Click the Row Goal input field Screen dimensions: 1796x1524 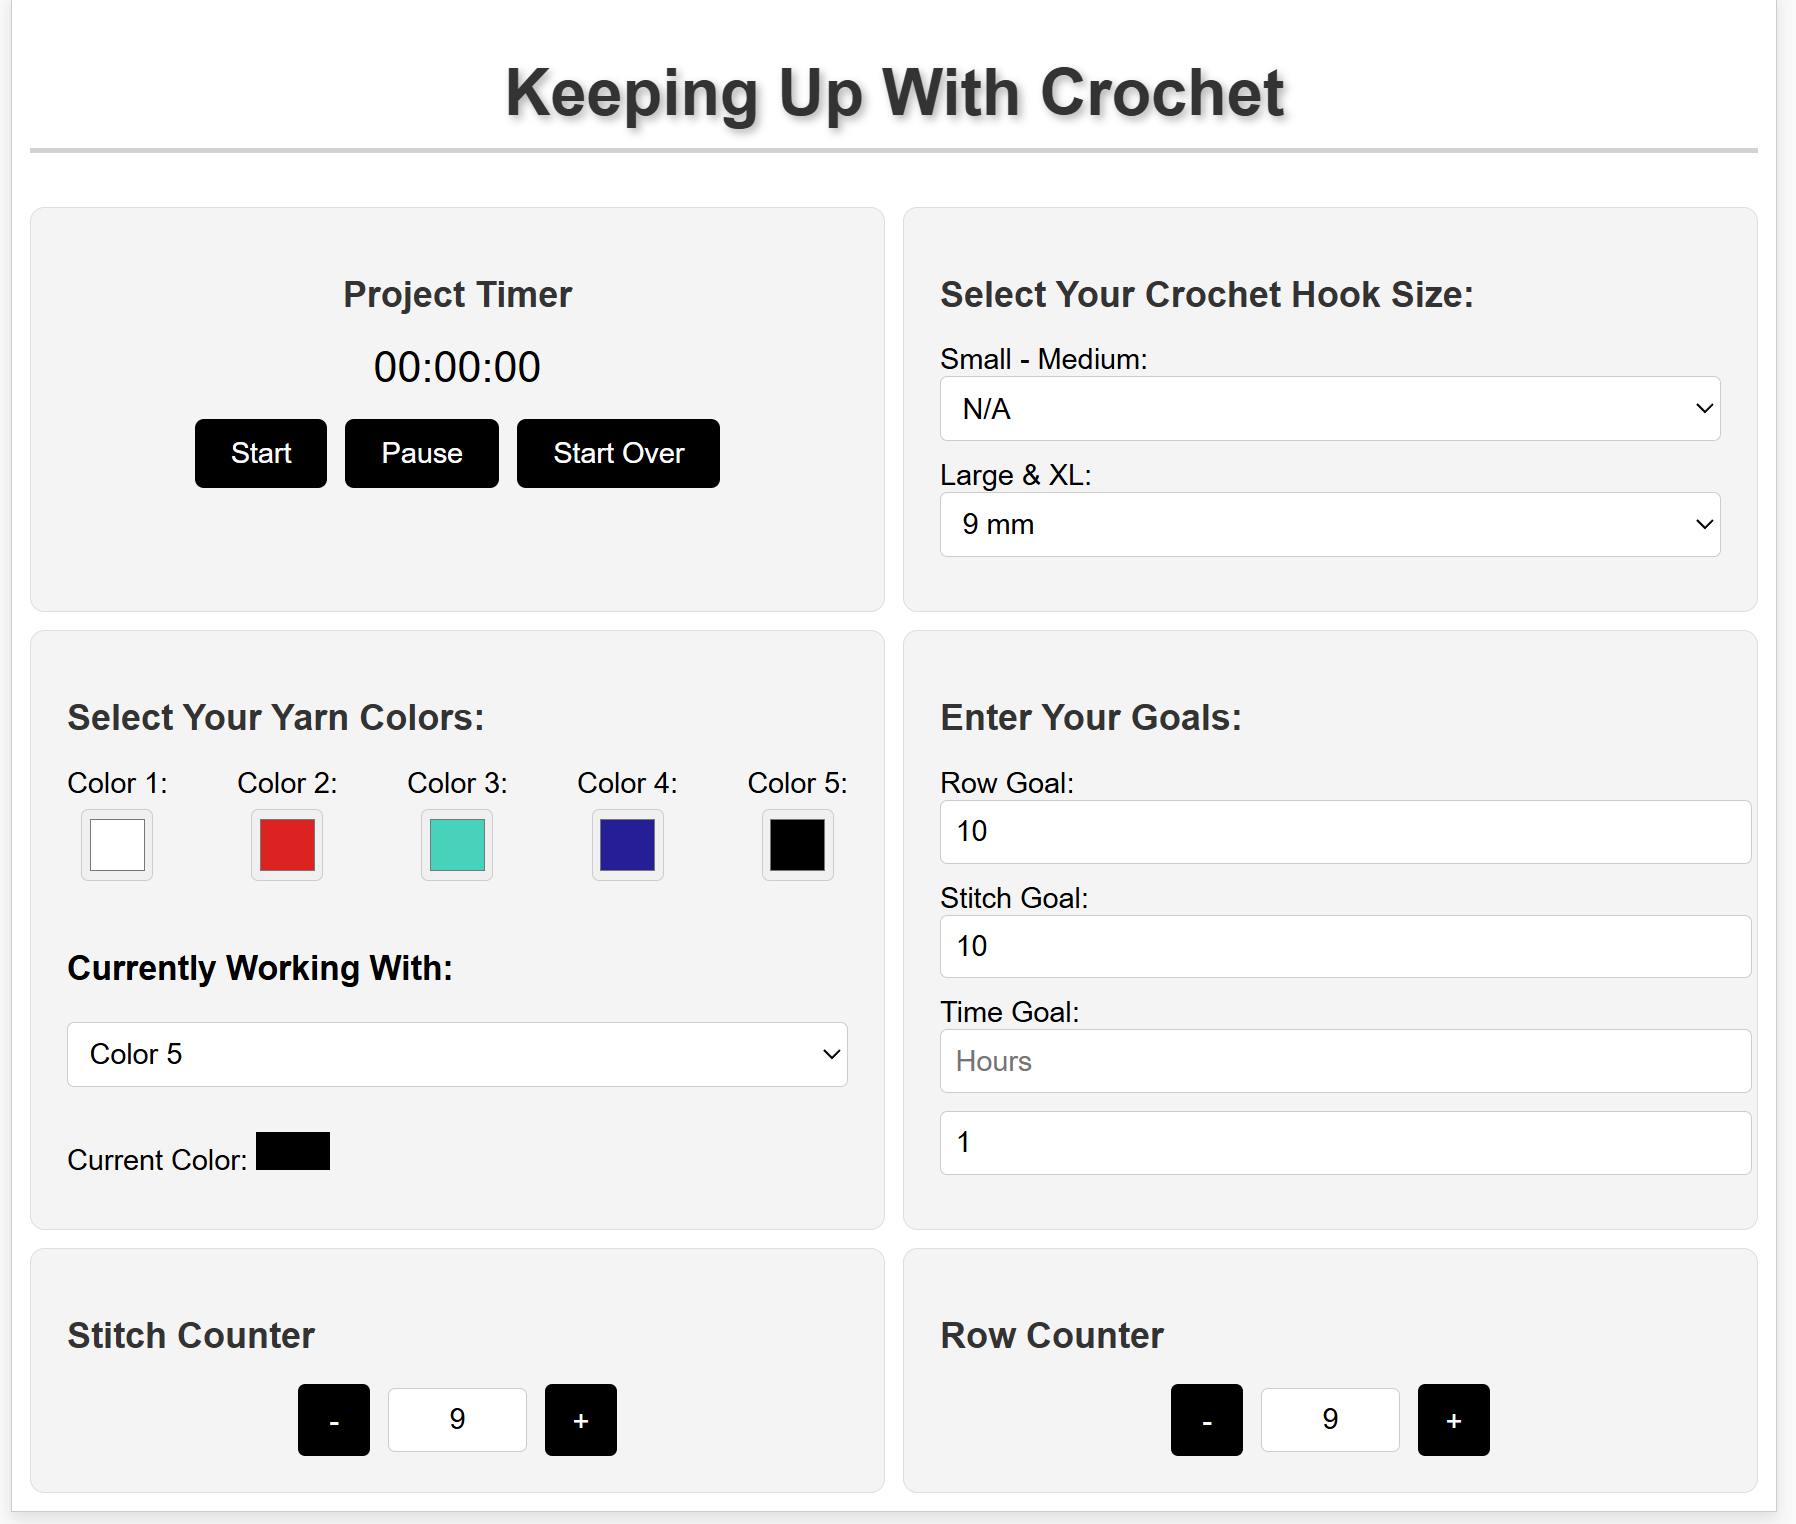click(x=1346, y=832)
